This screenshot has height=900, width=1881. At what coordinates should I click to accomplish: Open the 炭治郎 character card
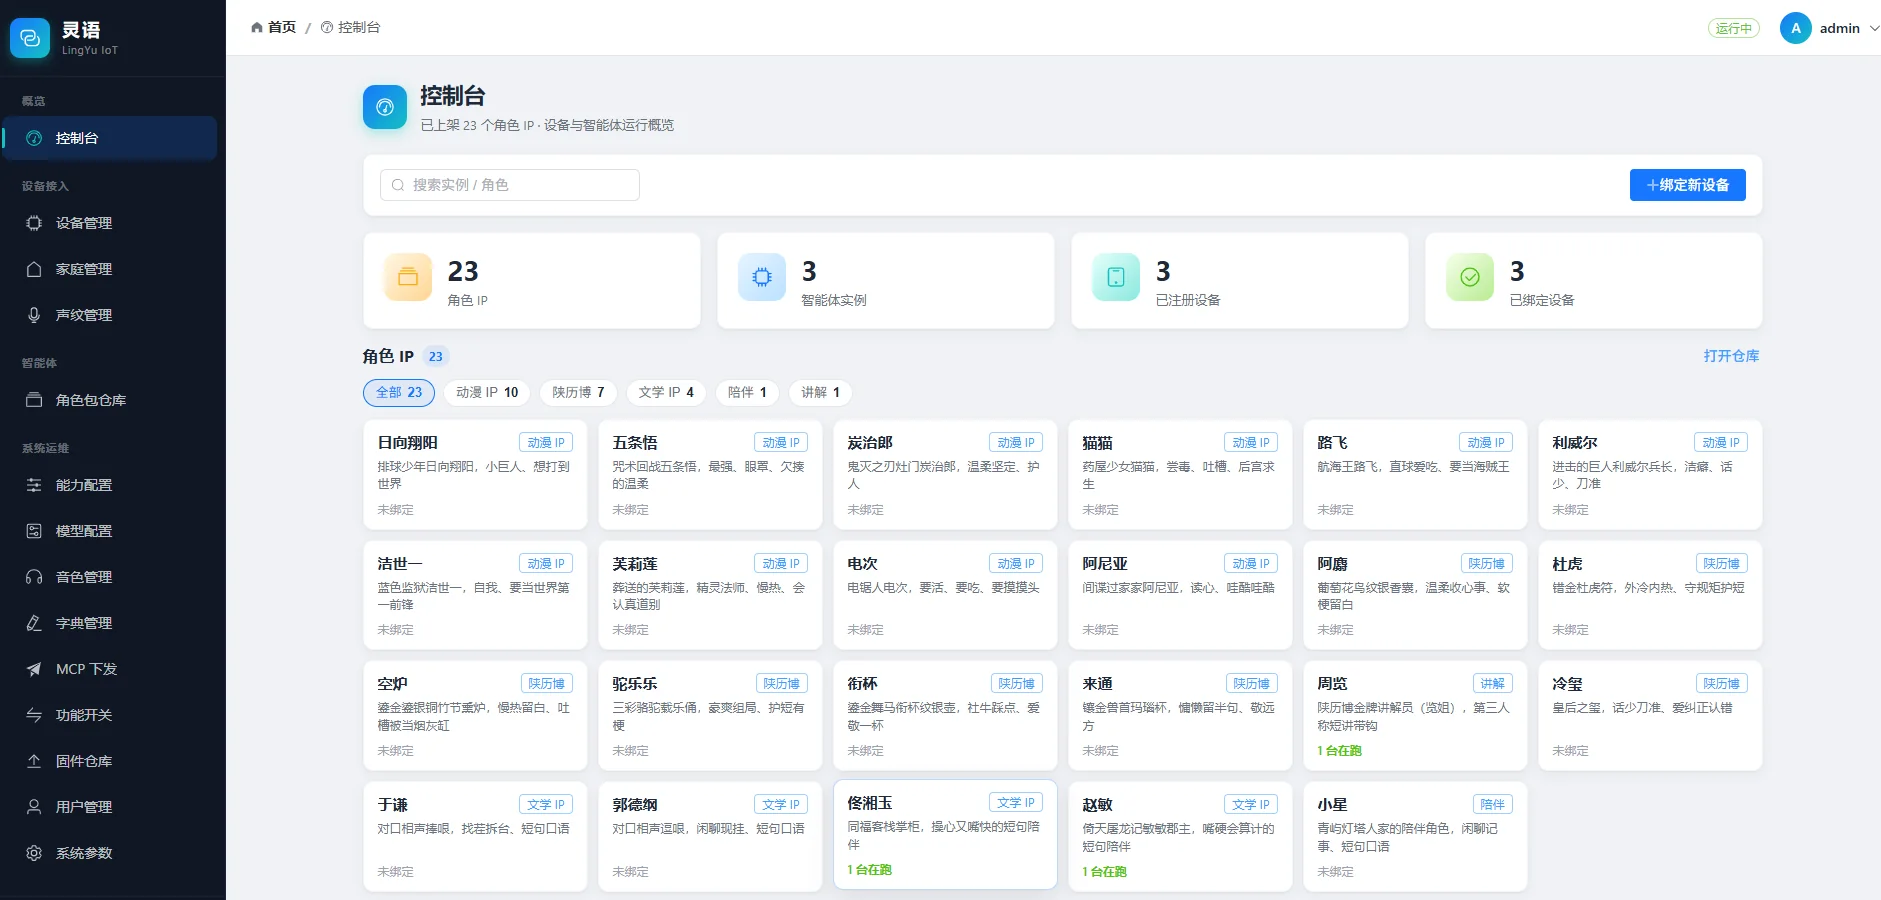tap(945, 475)
